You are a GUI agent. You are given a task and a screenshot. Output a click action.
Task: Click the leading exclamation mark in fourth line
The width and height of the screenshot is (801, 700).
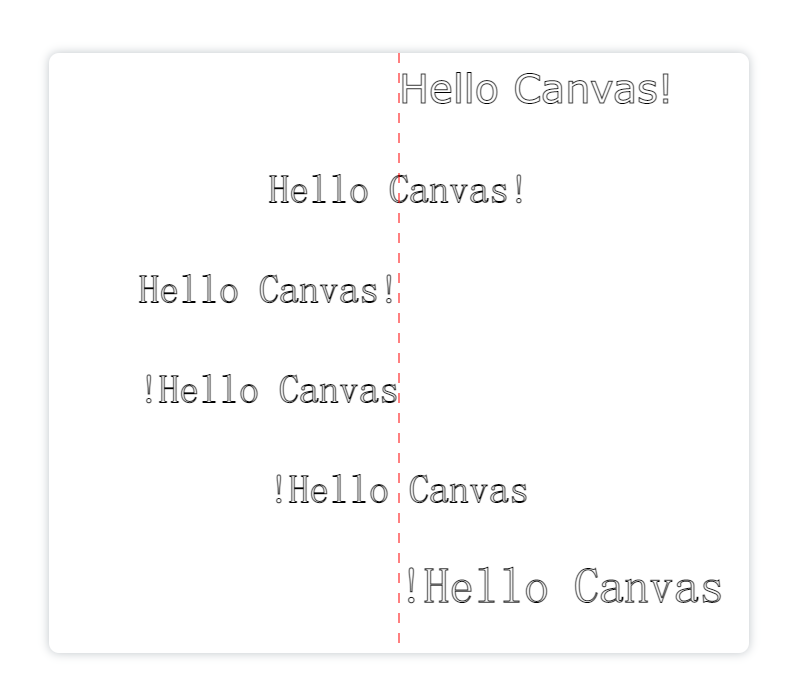[149, 389]
